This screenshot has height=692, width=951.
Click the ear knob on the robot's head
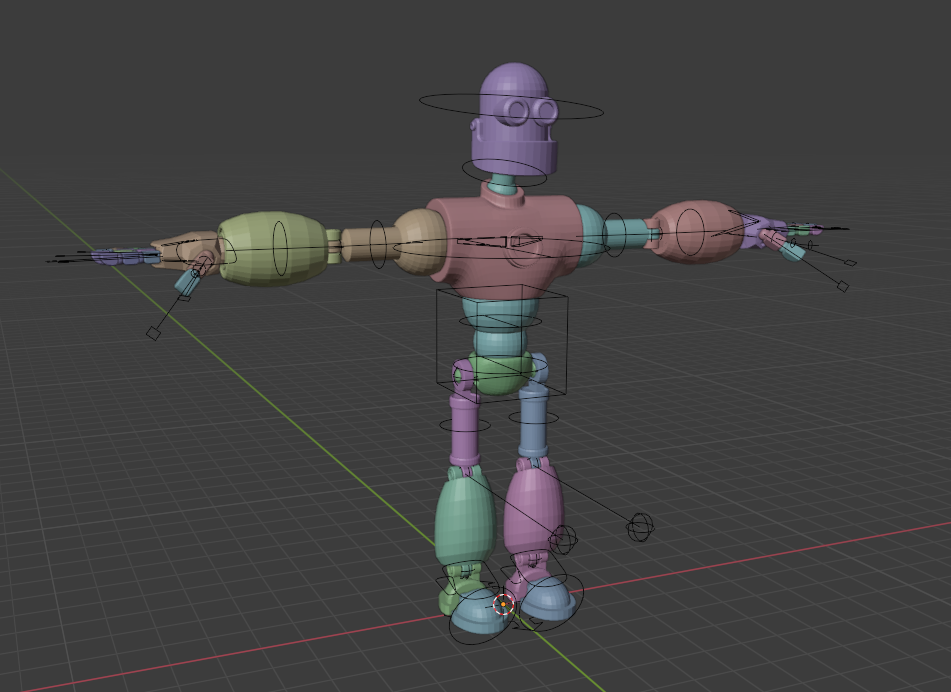pos(474,126)
